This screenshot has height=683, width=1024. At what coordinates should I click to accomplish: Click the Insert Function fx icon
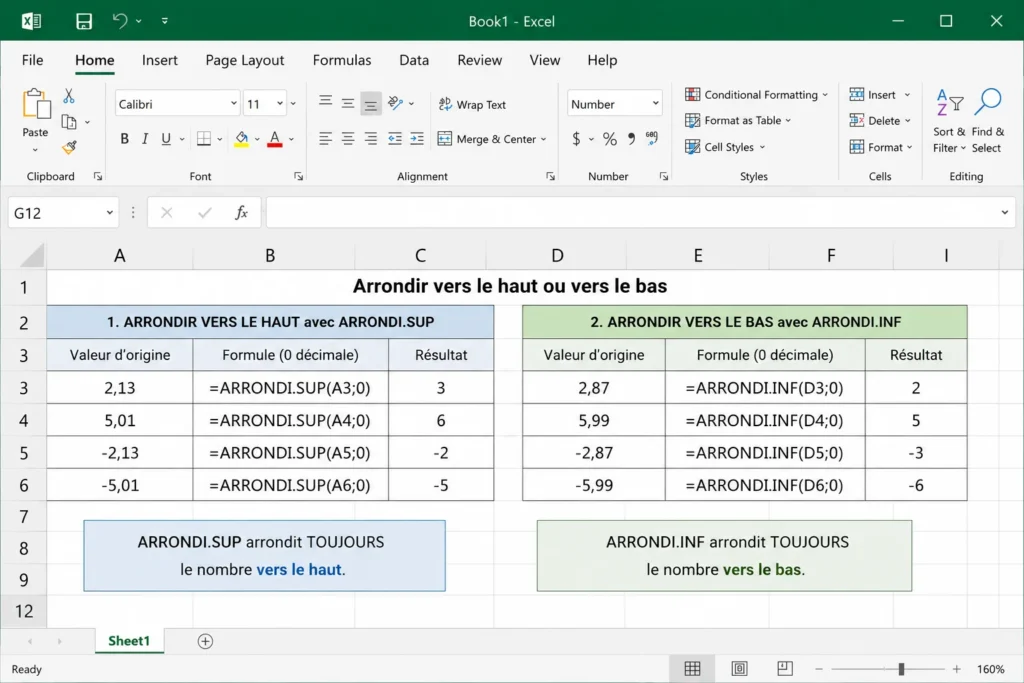click(242, 212)
